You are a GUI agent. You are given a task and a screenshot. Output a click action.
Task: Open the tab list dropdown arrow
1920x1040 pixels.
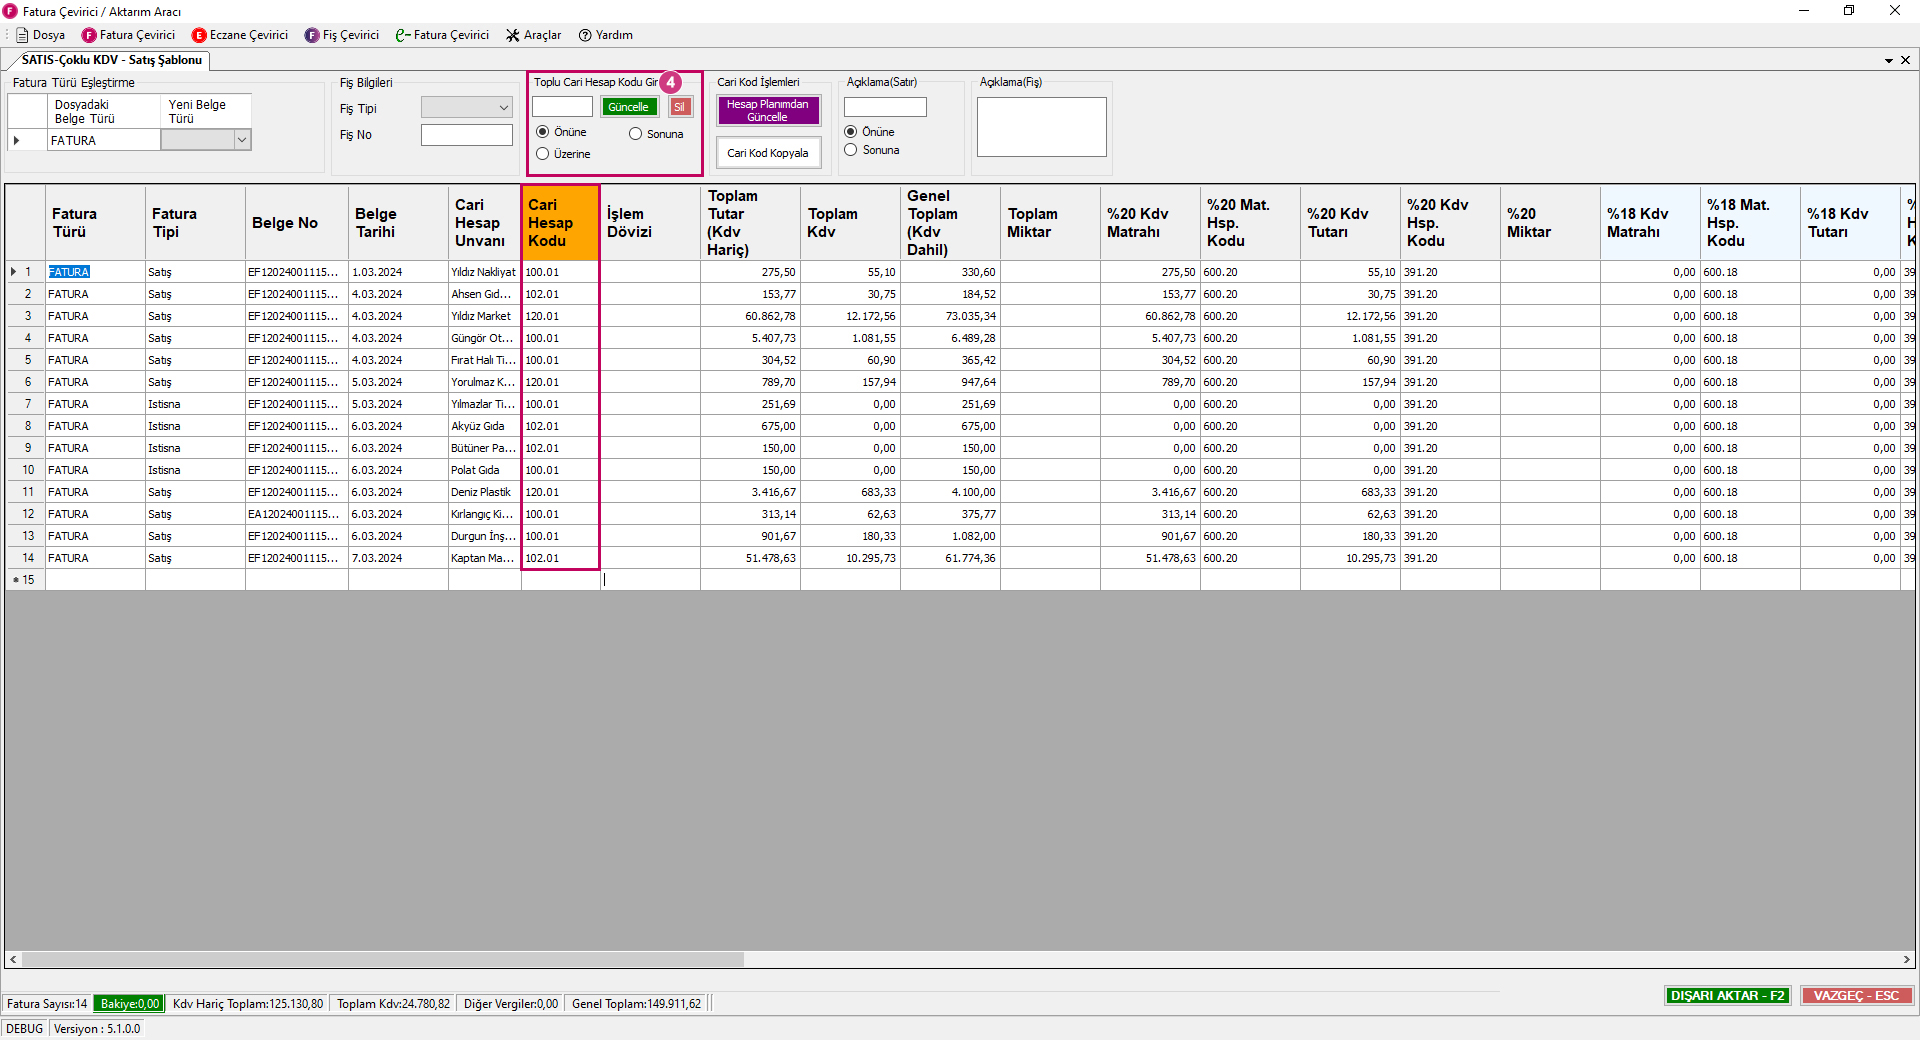[1888, 60]
